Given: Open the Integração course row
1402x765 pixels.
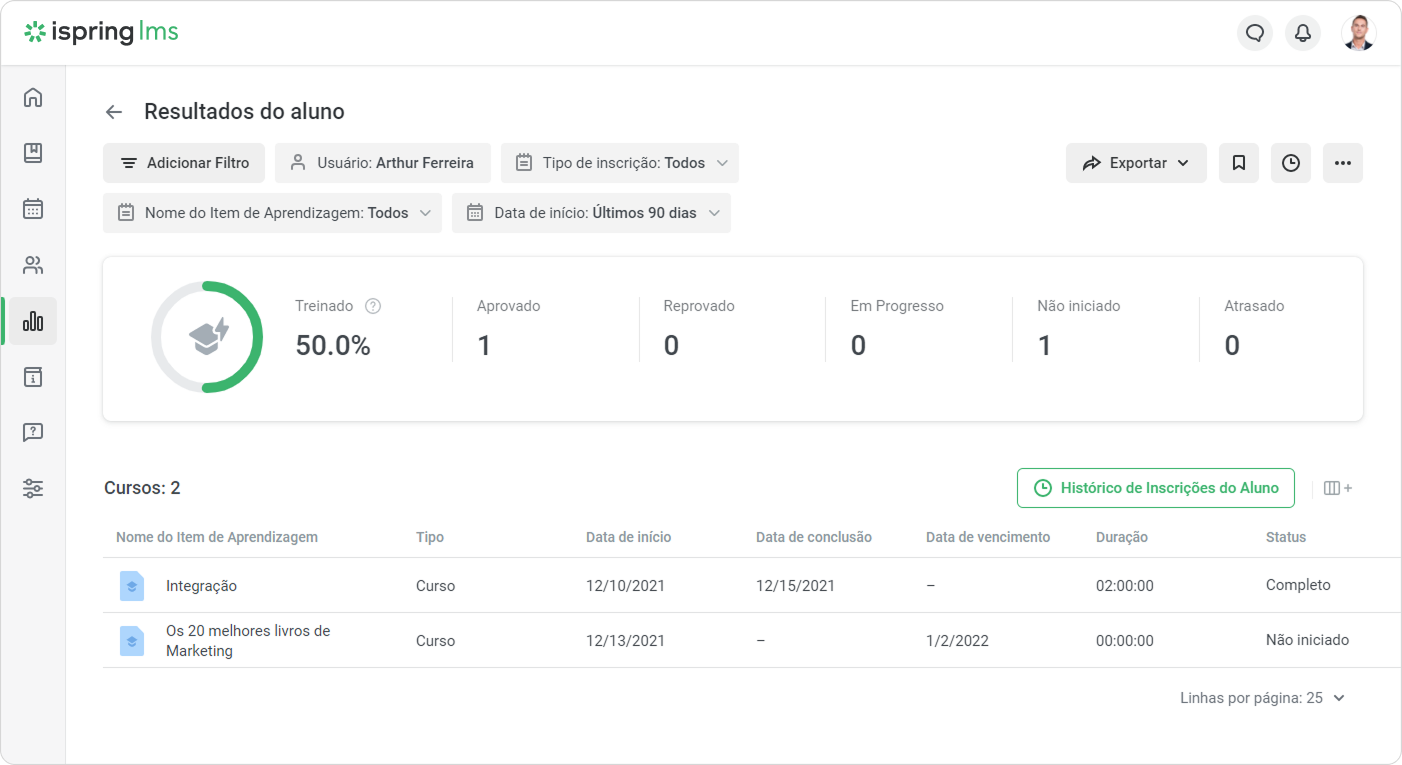Looking at the screenshot, I should [201, 586].
